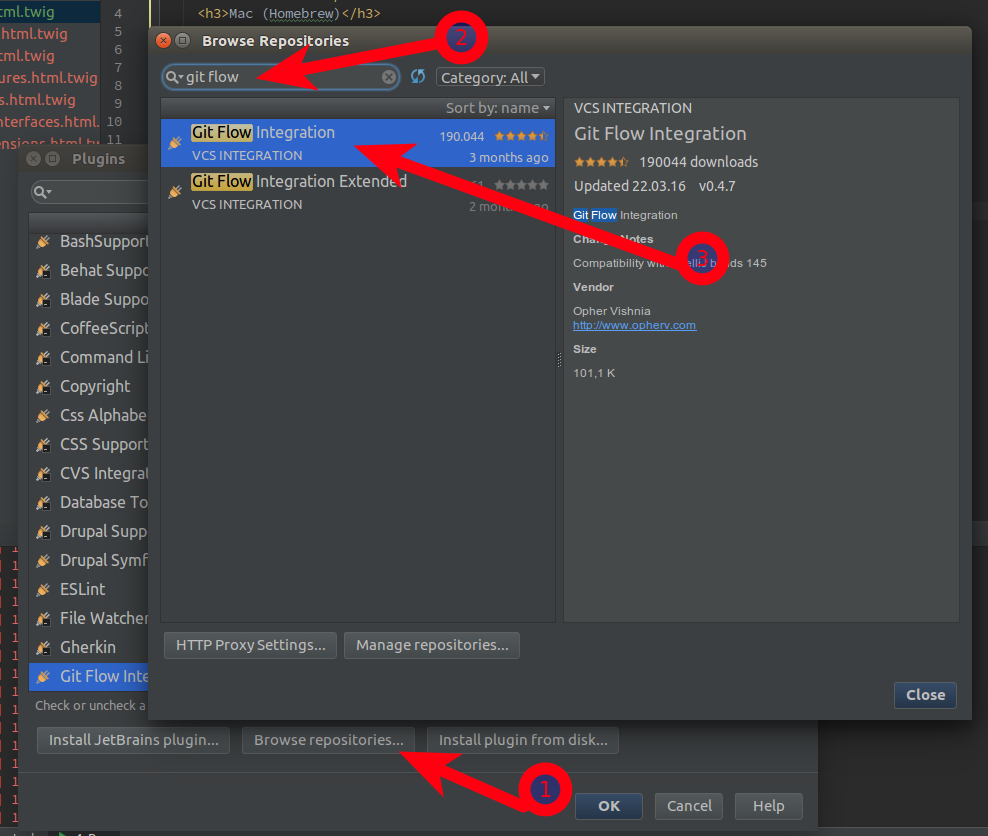The image size is (988, 836).
Task: Reload the plugin list with the refresh icon
Action: coord(417,76)
